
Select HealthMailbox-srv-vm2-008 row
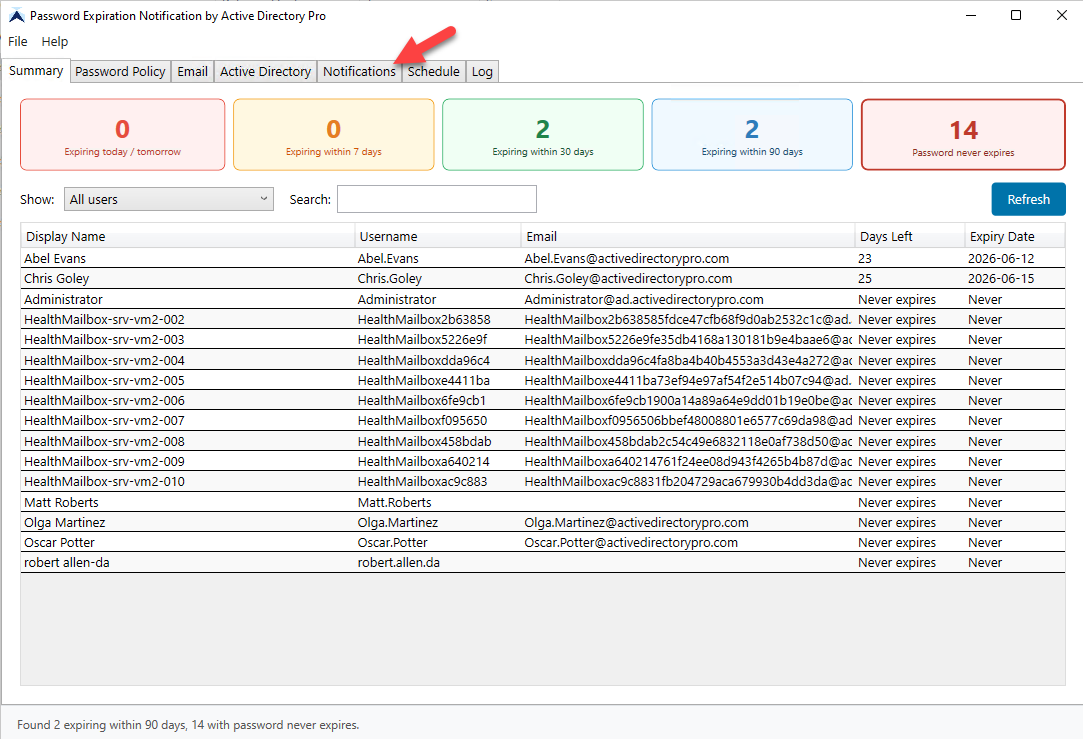click(543, 441)
